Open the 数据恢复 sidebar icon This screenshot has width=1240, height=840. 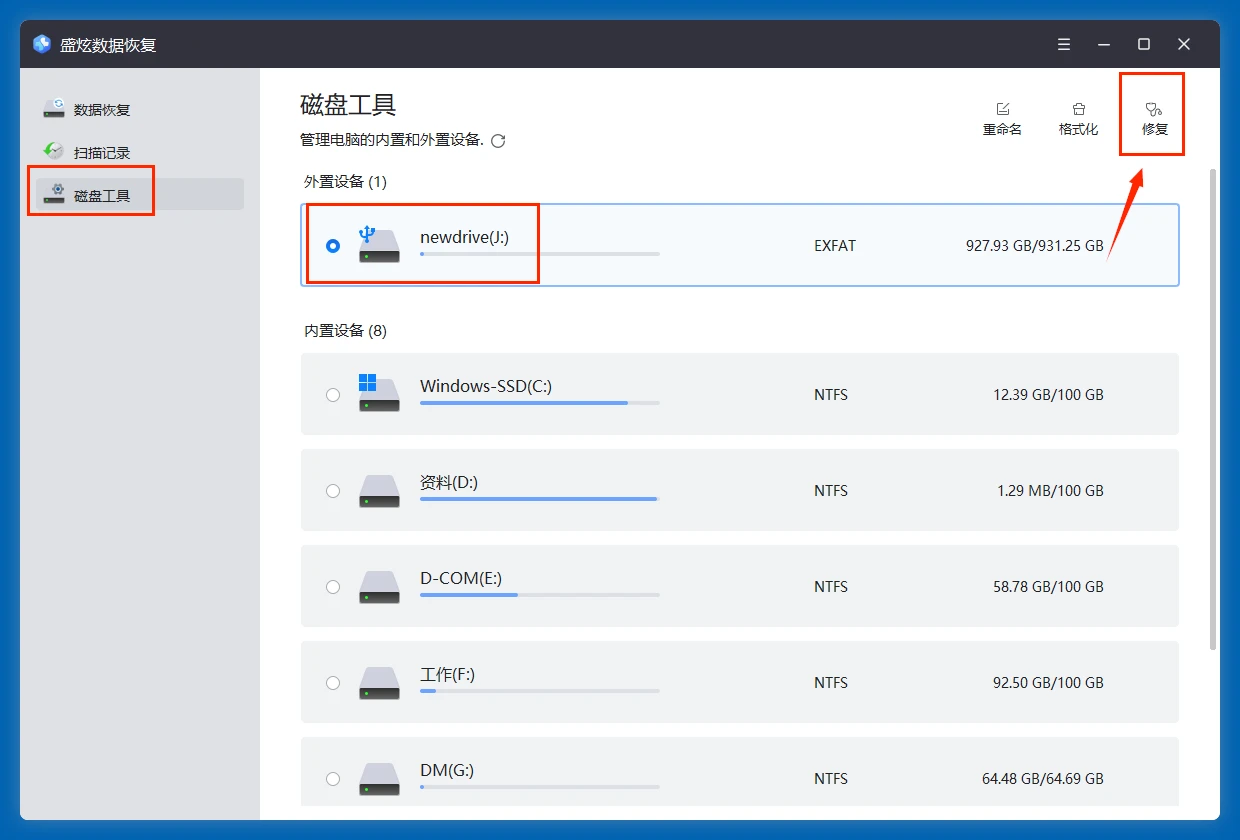click(53, 109)
